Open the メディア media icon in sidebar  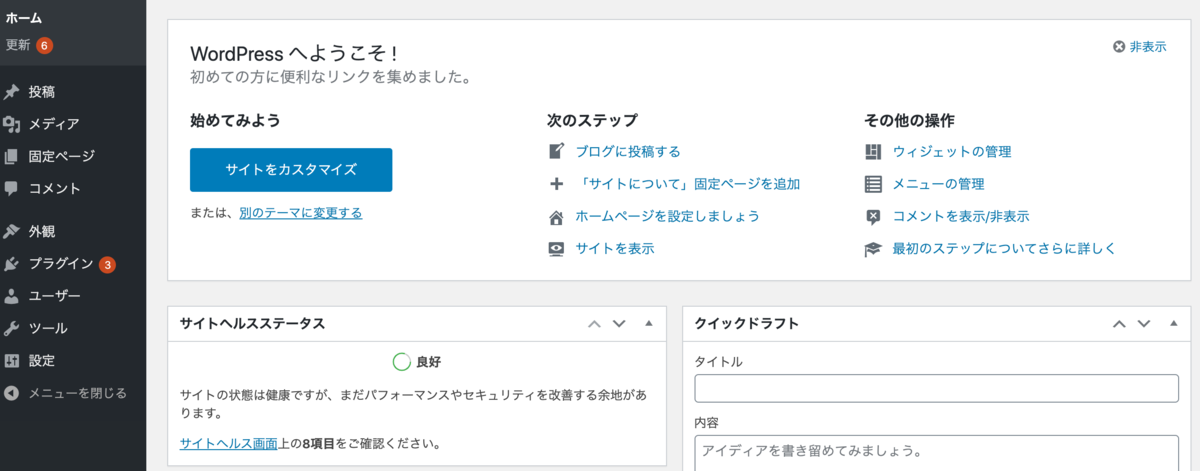(x=12, y=124)
